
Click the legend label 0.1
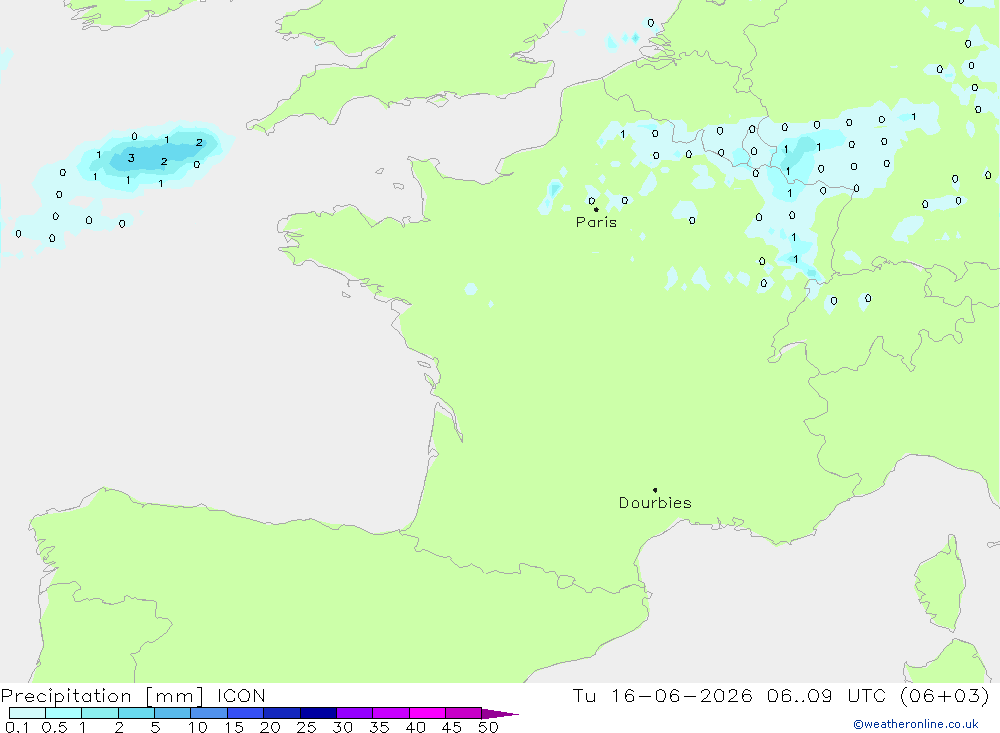click(17, 727)
